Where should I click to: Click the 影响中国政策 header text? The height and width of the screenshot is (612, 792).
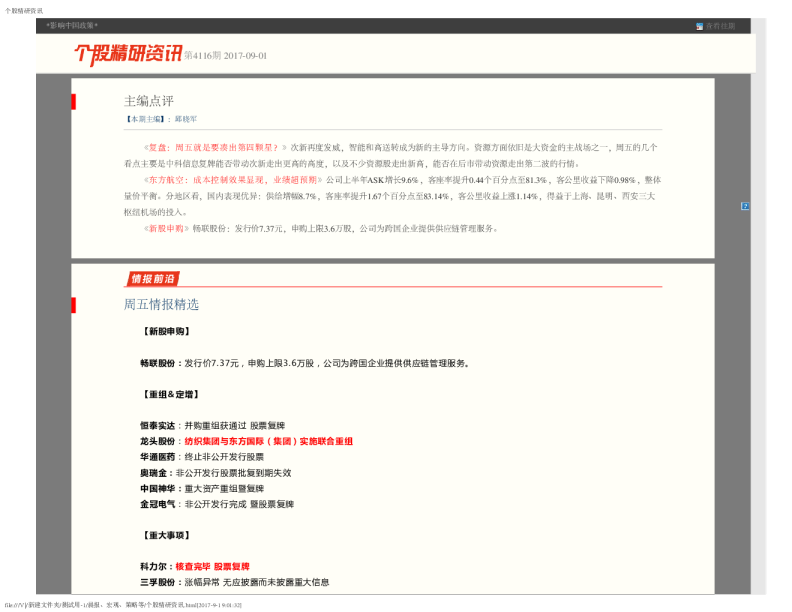point(72,25)
